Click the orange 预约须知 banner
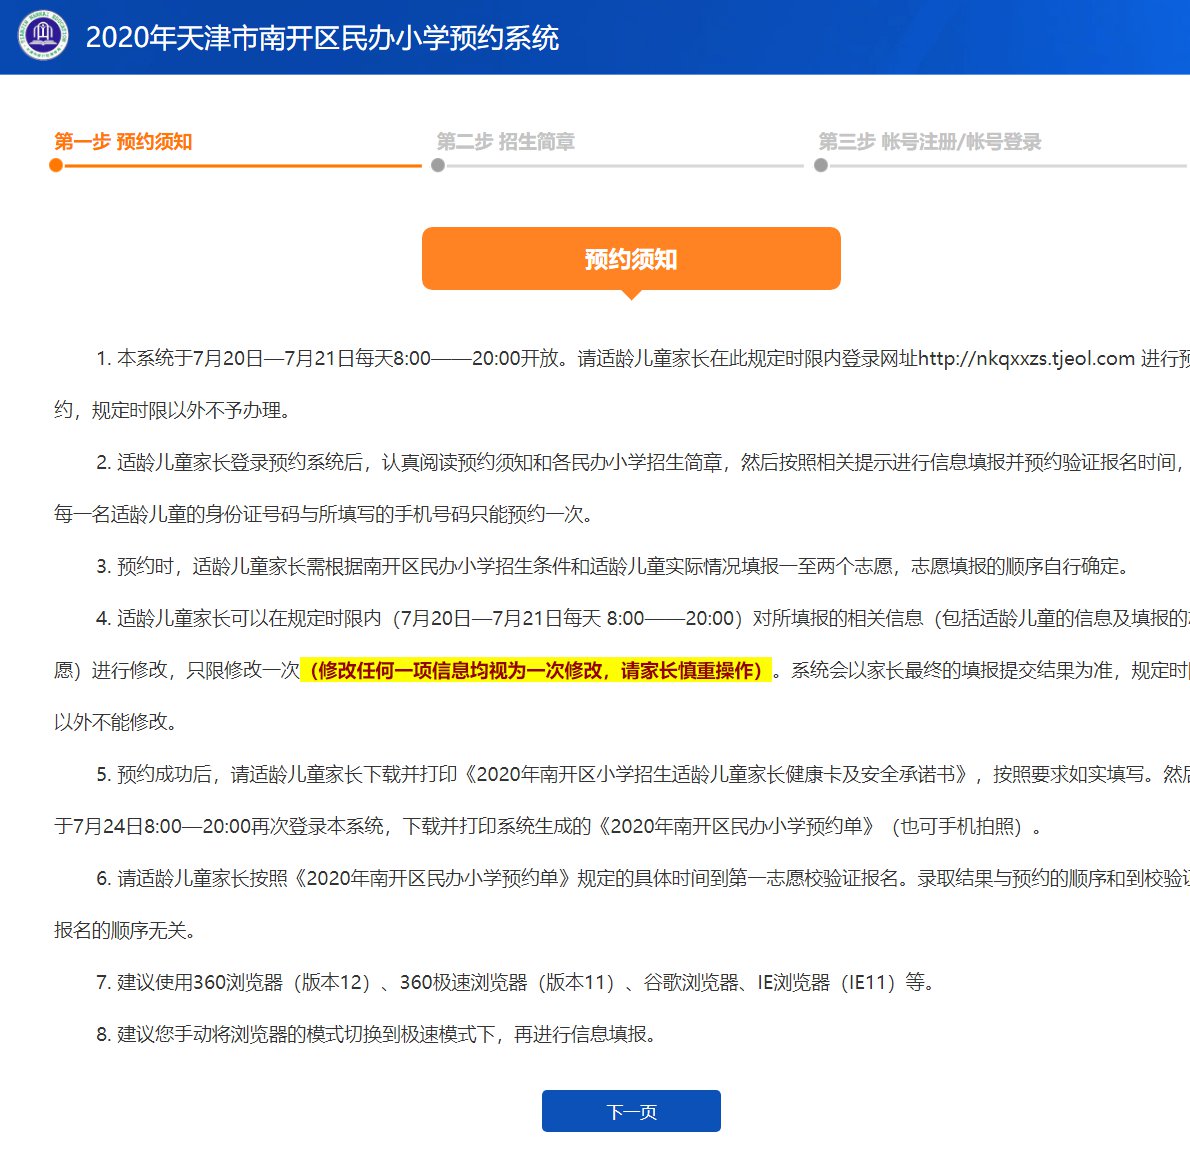The image size is (1190, 1167). click(631, 259)
